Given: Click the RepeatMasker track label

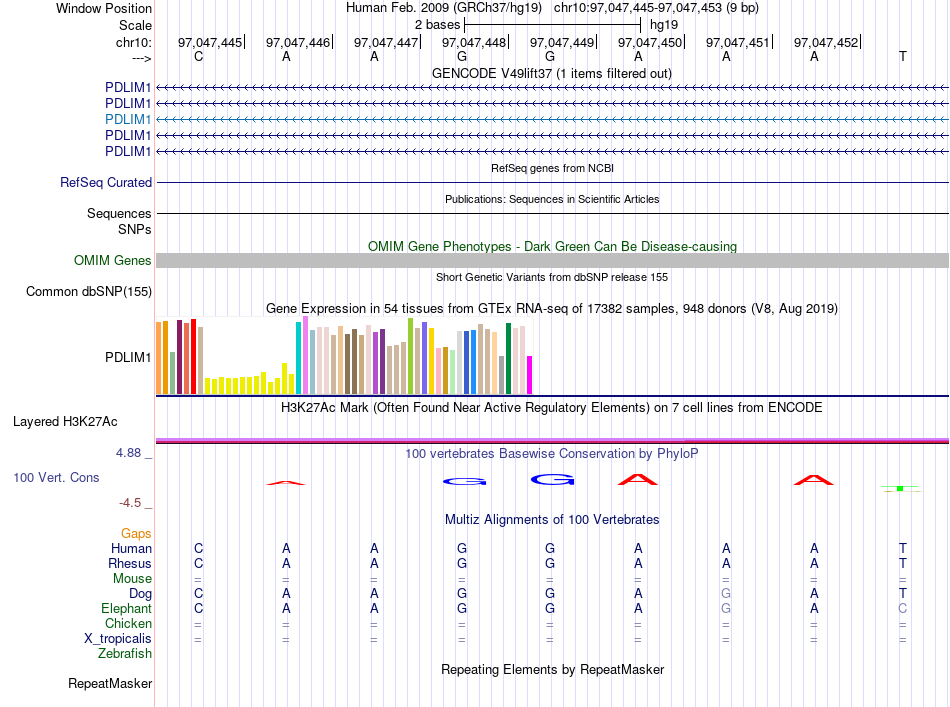Looking at the screenshot, I should coord(110,683).
